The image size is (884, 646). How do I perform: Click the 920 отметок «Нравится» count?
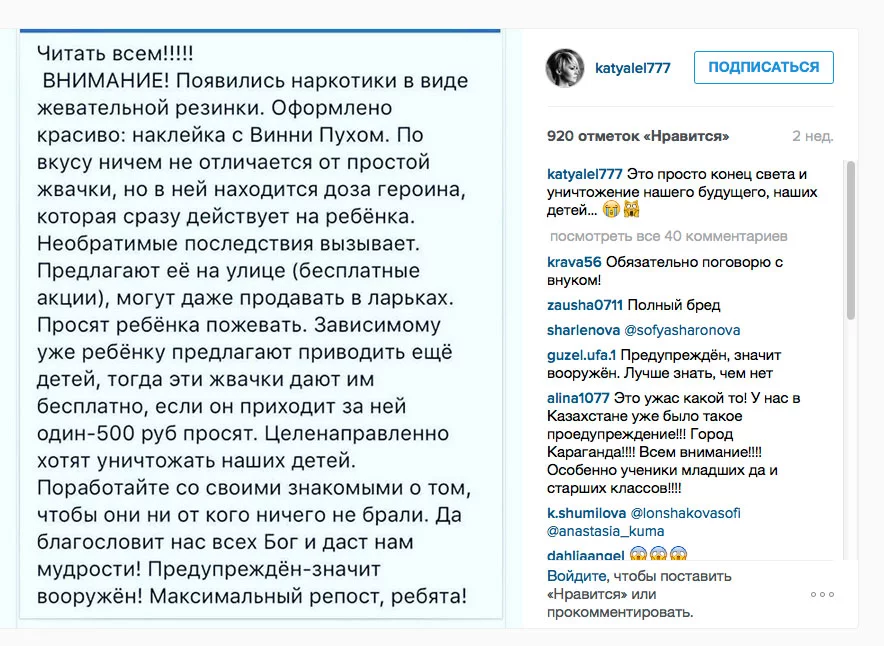[638, 136]
